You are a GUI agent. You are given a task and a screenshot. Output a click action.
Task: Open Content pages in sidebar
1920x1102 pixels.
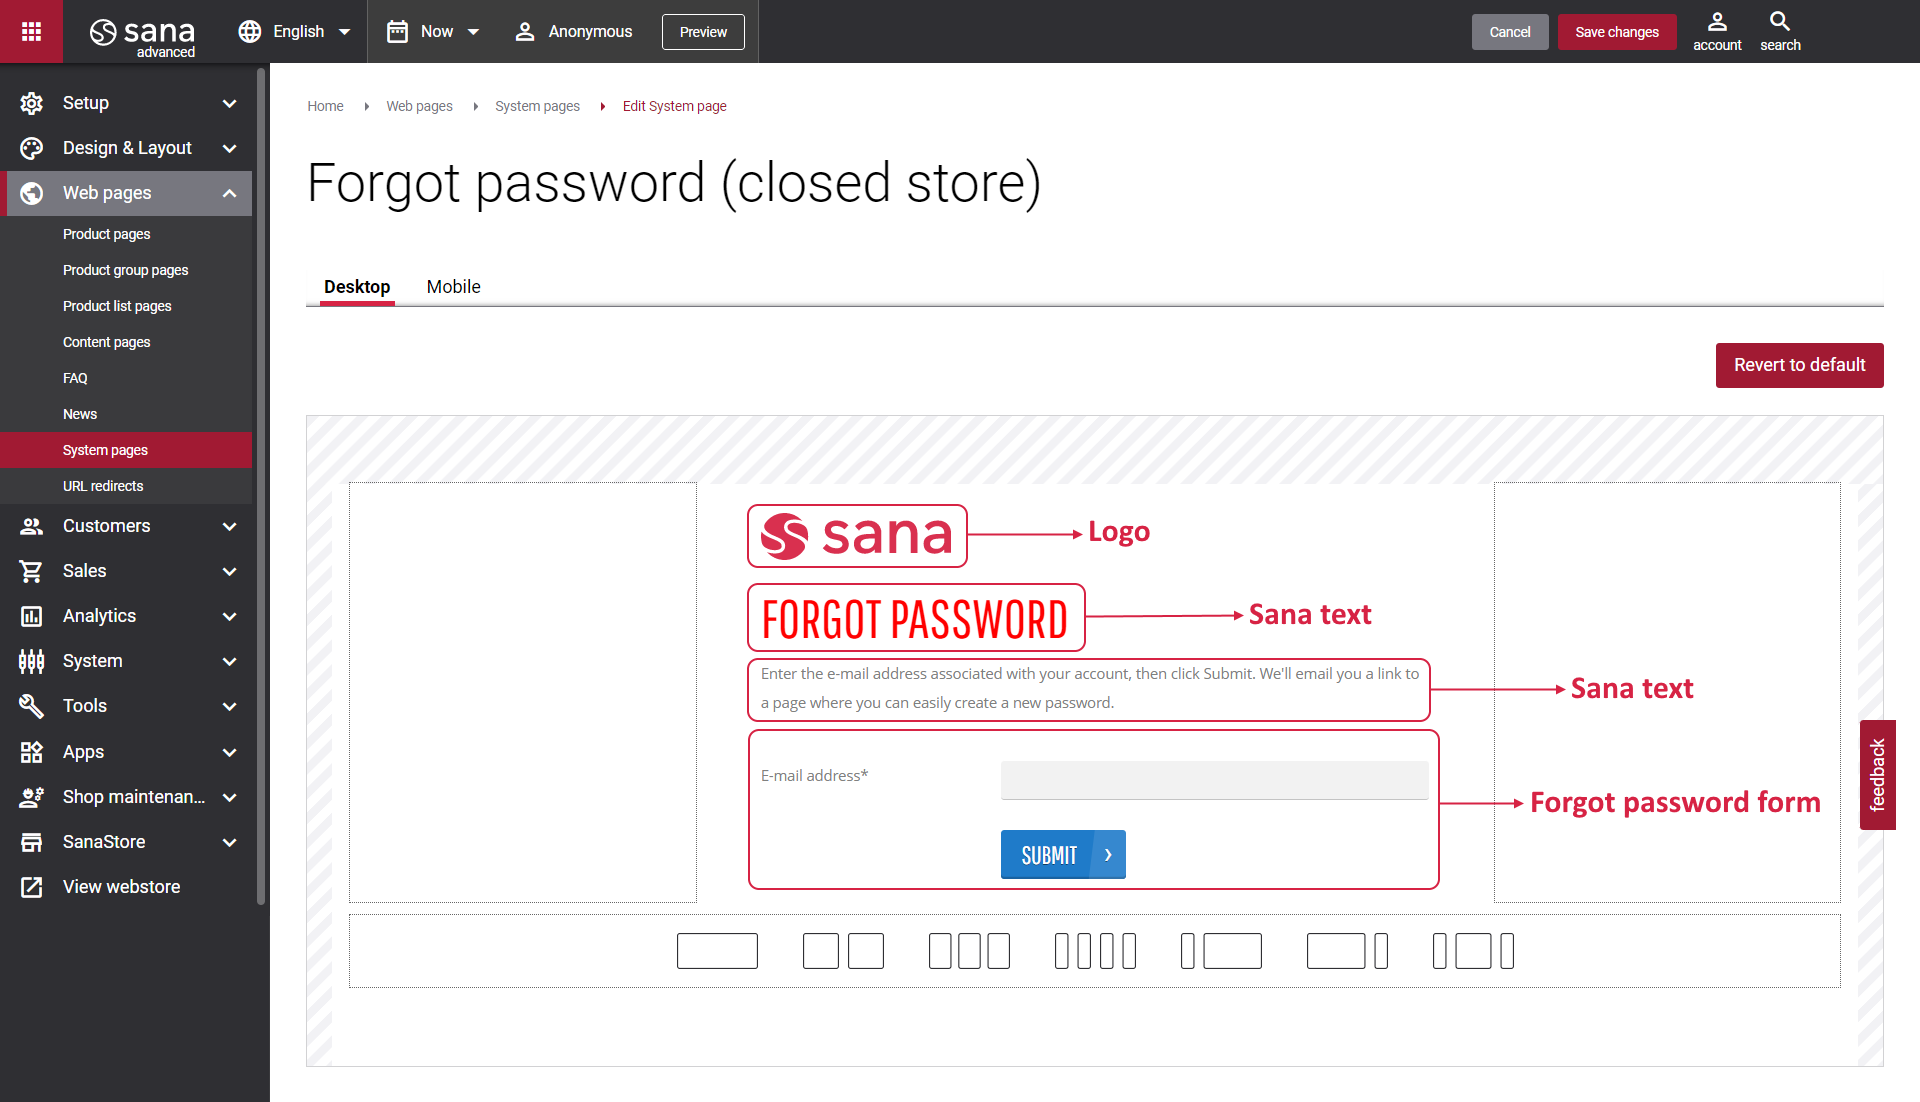point(106,342)
